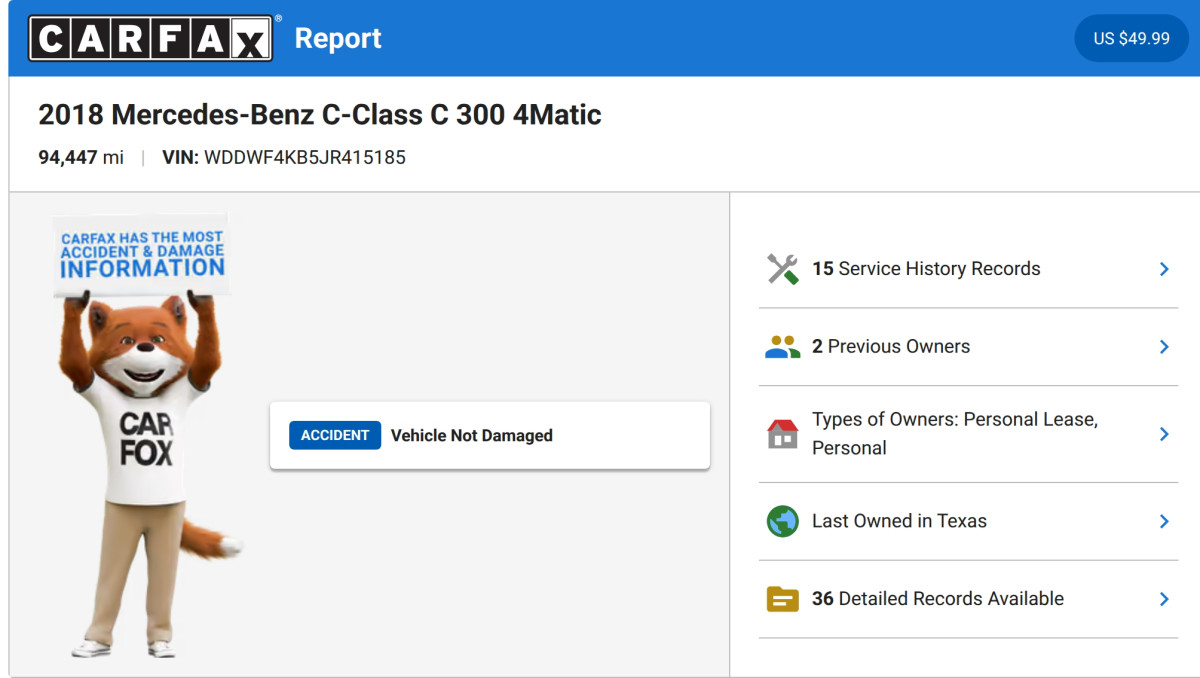
Task: Select VIN WDDWF4KB5JR415185
Action: [284, 157]
